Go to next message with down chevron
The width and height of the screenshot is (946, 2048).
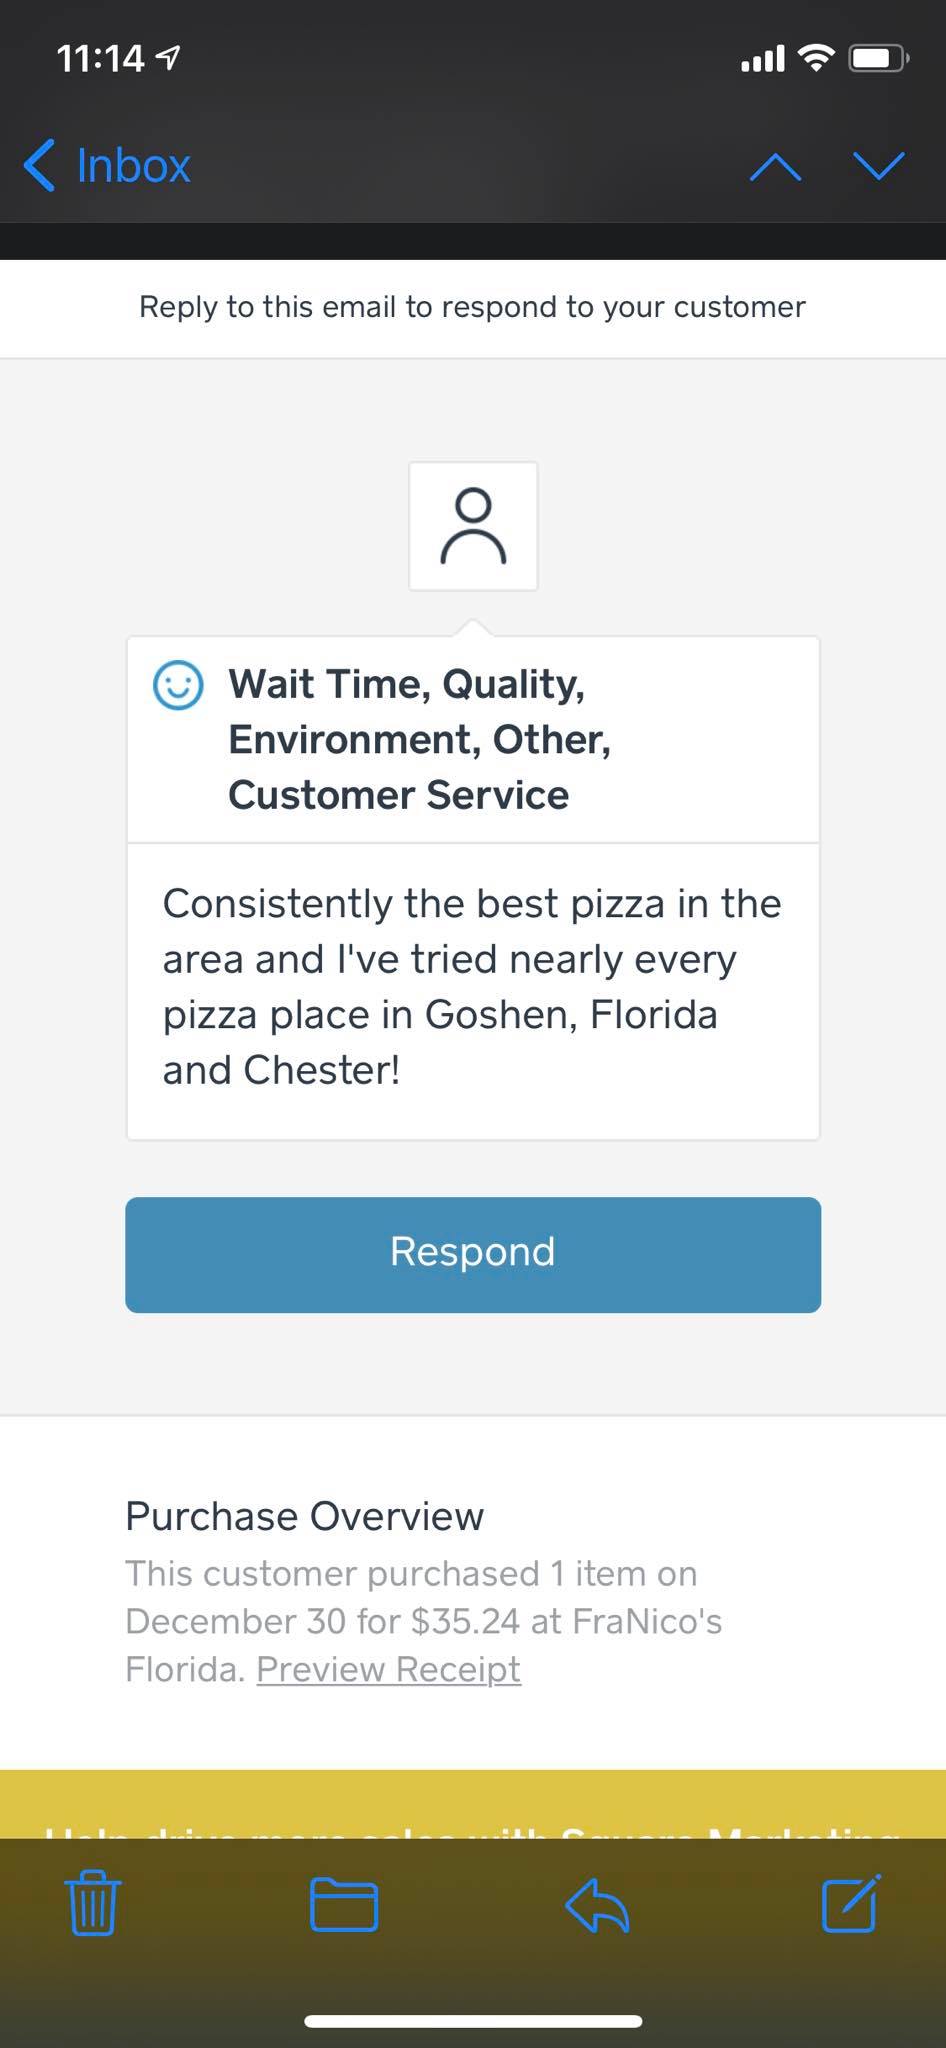(x=879, y=166)
